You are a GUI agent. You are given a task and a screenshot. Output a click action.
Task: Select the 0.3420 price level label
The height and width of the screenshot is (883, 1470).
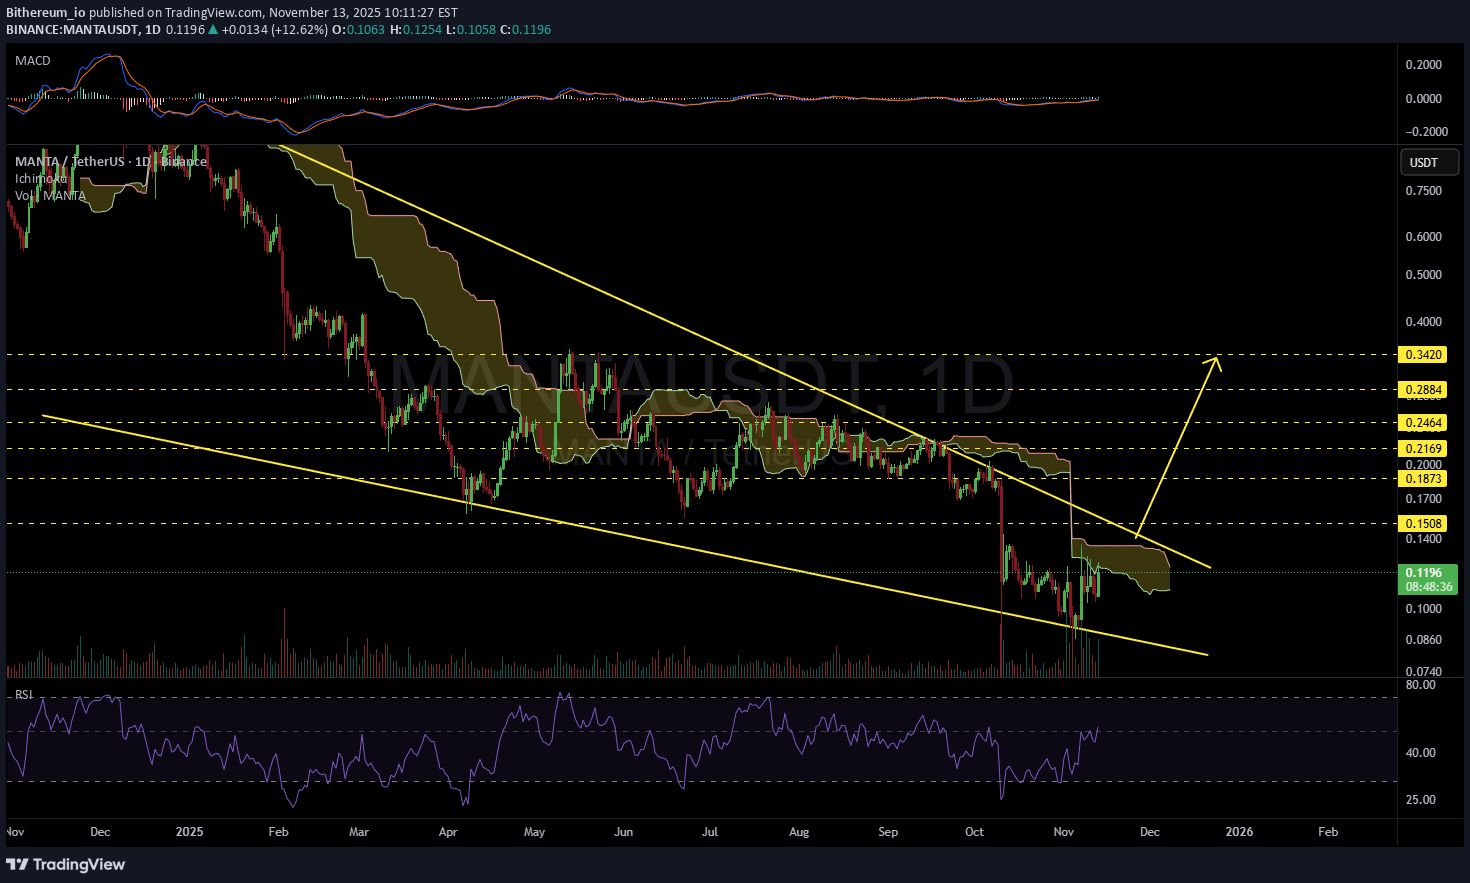click(1423, 355)
